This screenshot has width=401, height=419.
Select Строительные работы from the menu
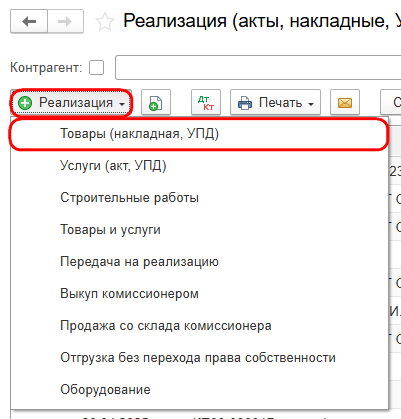pyautogui.click(x=199, y=198)
